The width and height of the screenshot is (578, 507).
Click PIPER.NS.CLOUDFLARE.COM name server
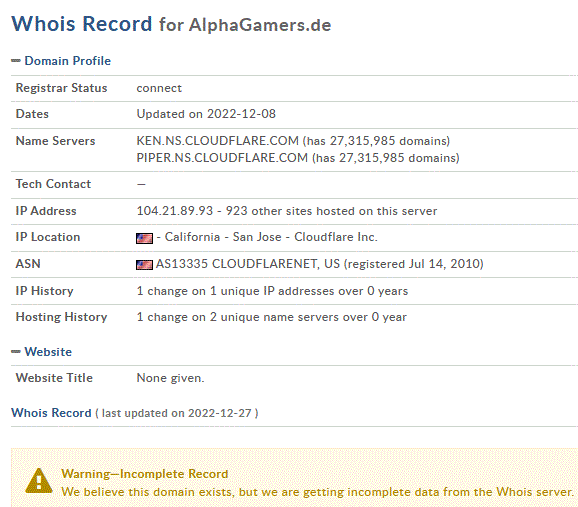point(222,158)
